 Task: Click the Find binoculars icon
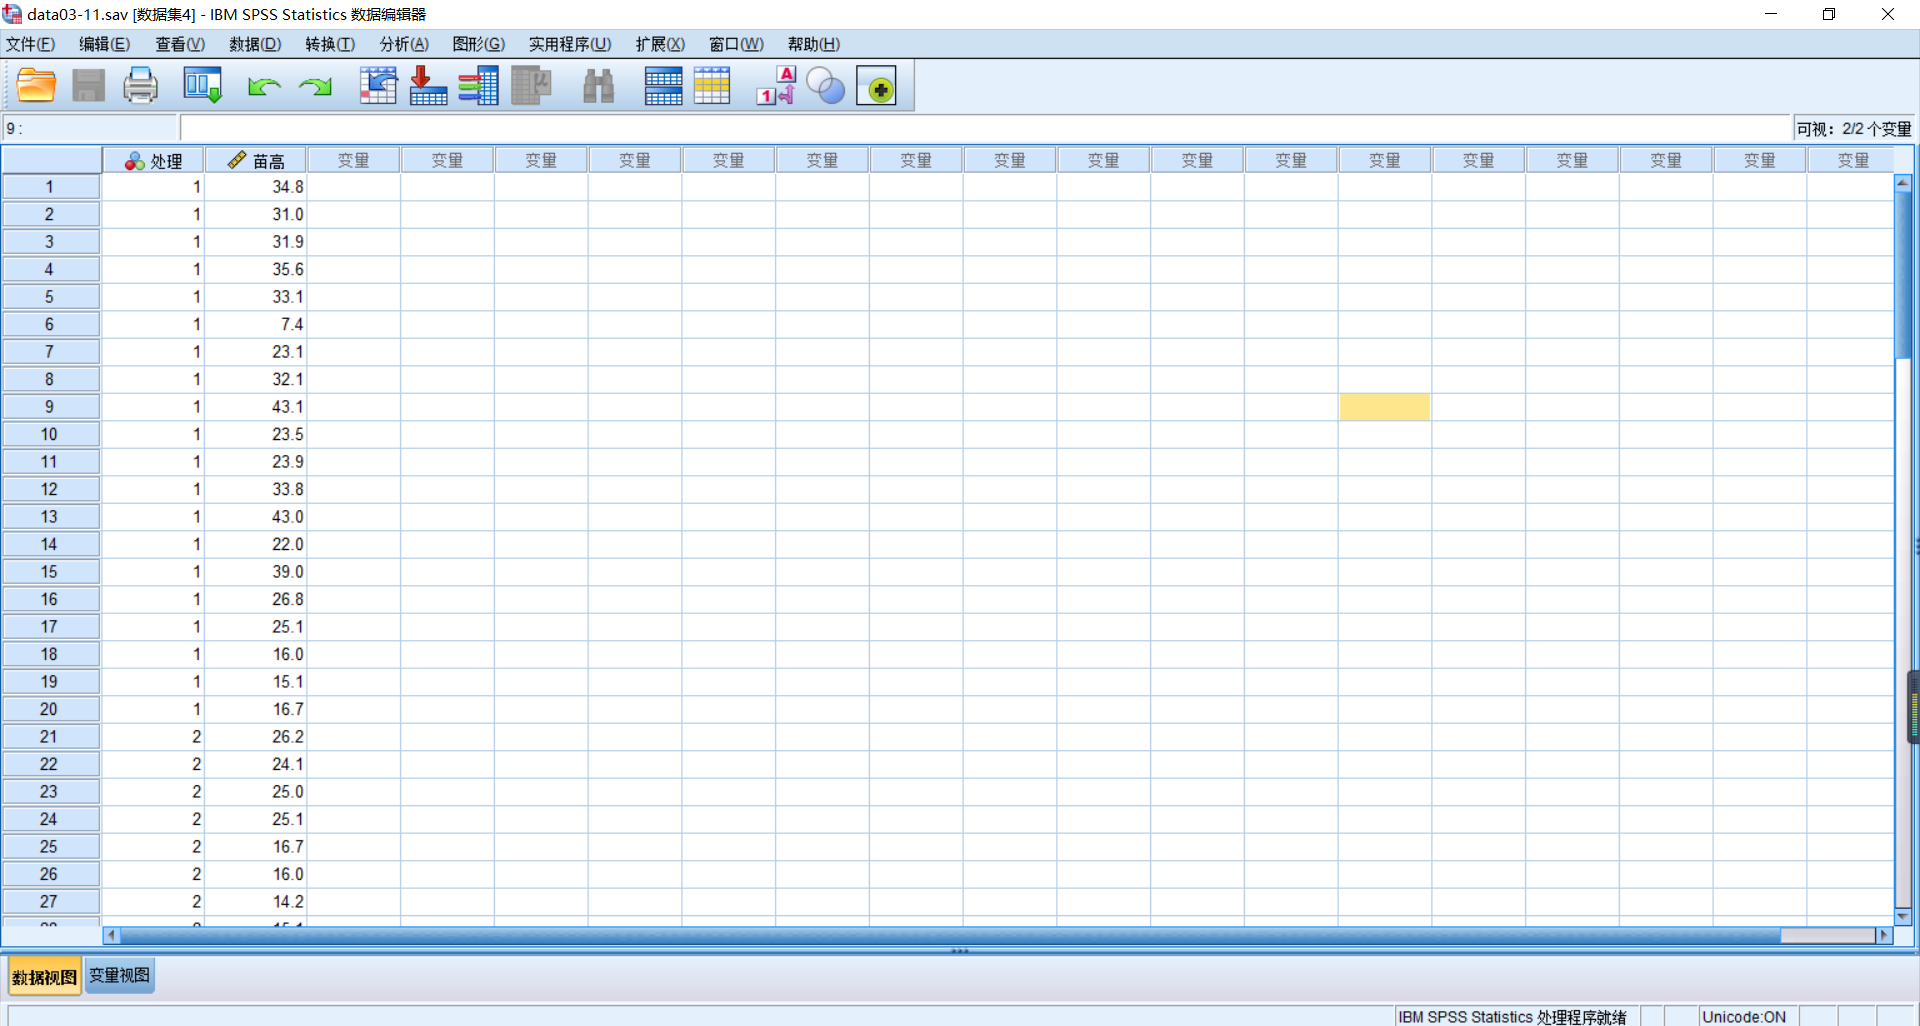coord(598,86)
